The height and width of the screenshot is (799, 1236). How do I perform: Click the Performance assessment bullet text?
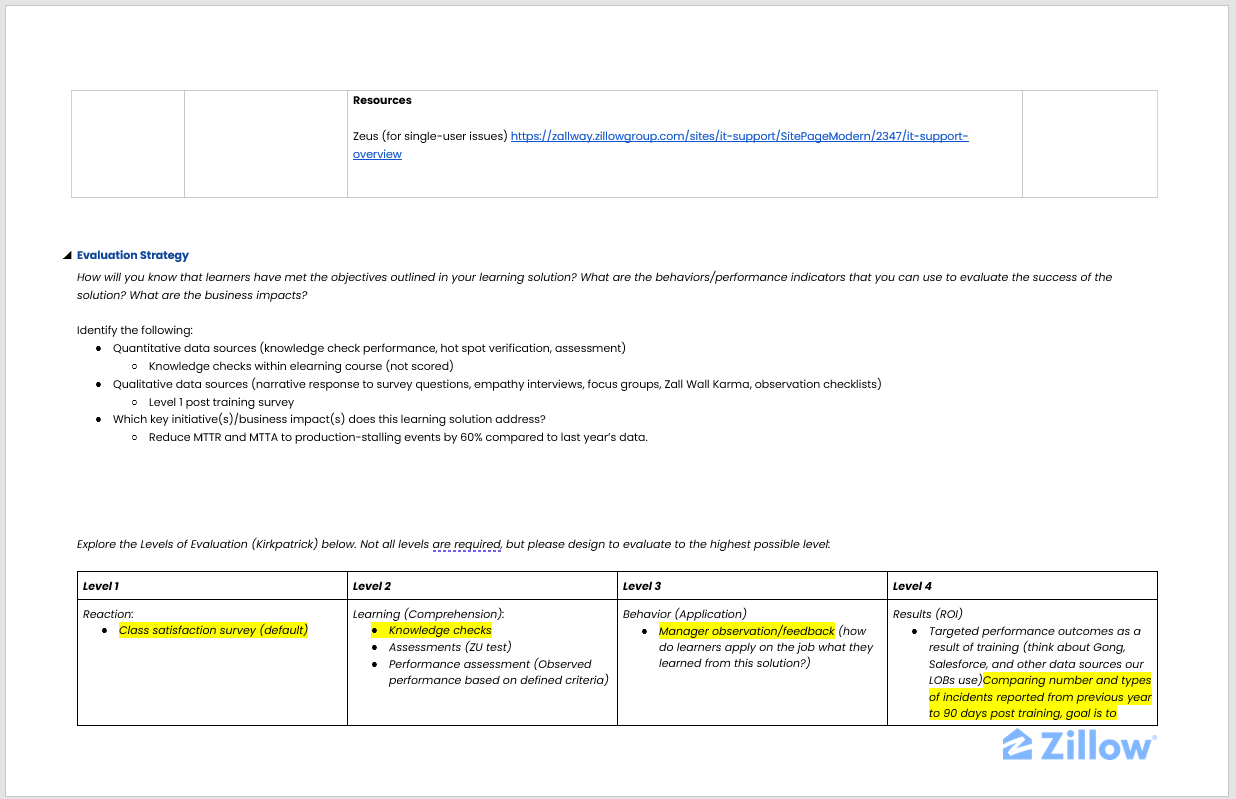click(x=490, y=665)
